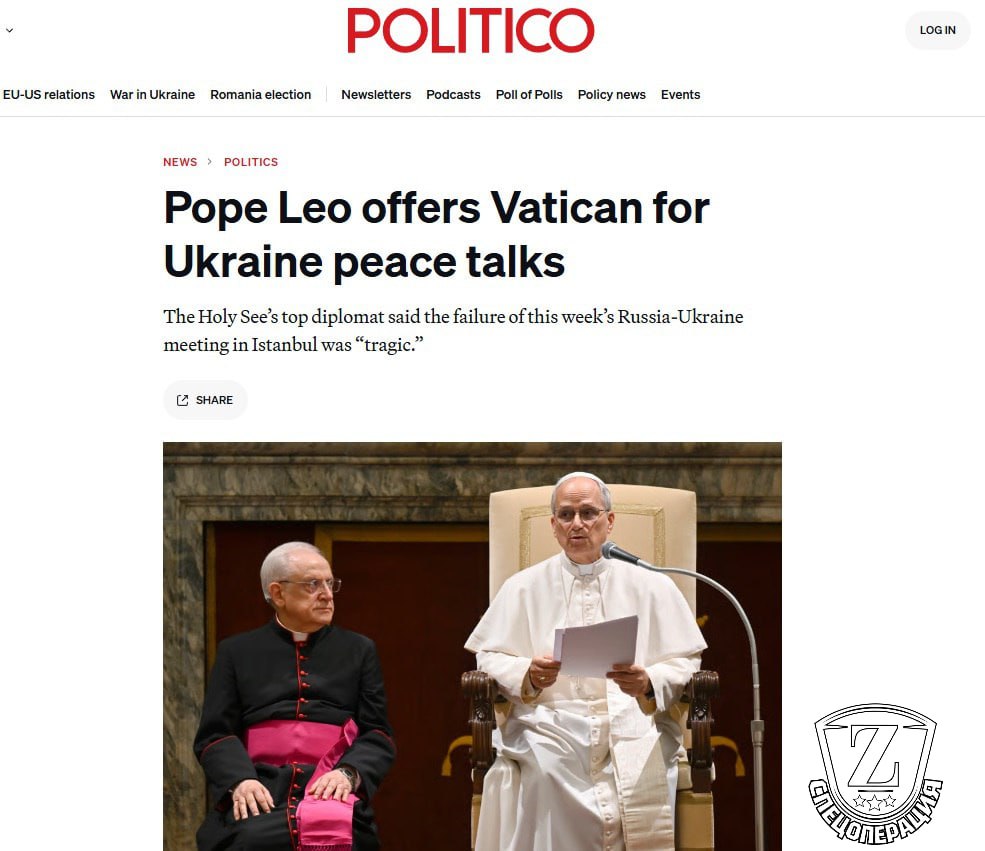The width and height of the screenshot is (985, 851).
Task: Go to Romania election page
Action: pos(260,94)
